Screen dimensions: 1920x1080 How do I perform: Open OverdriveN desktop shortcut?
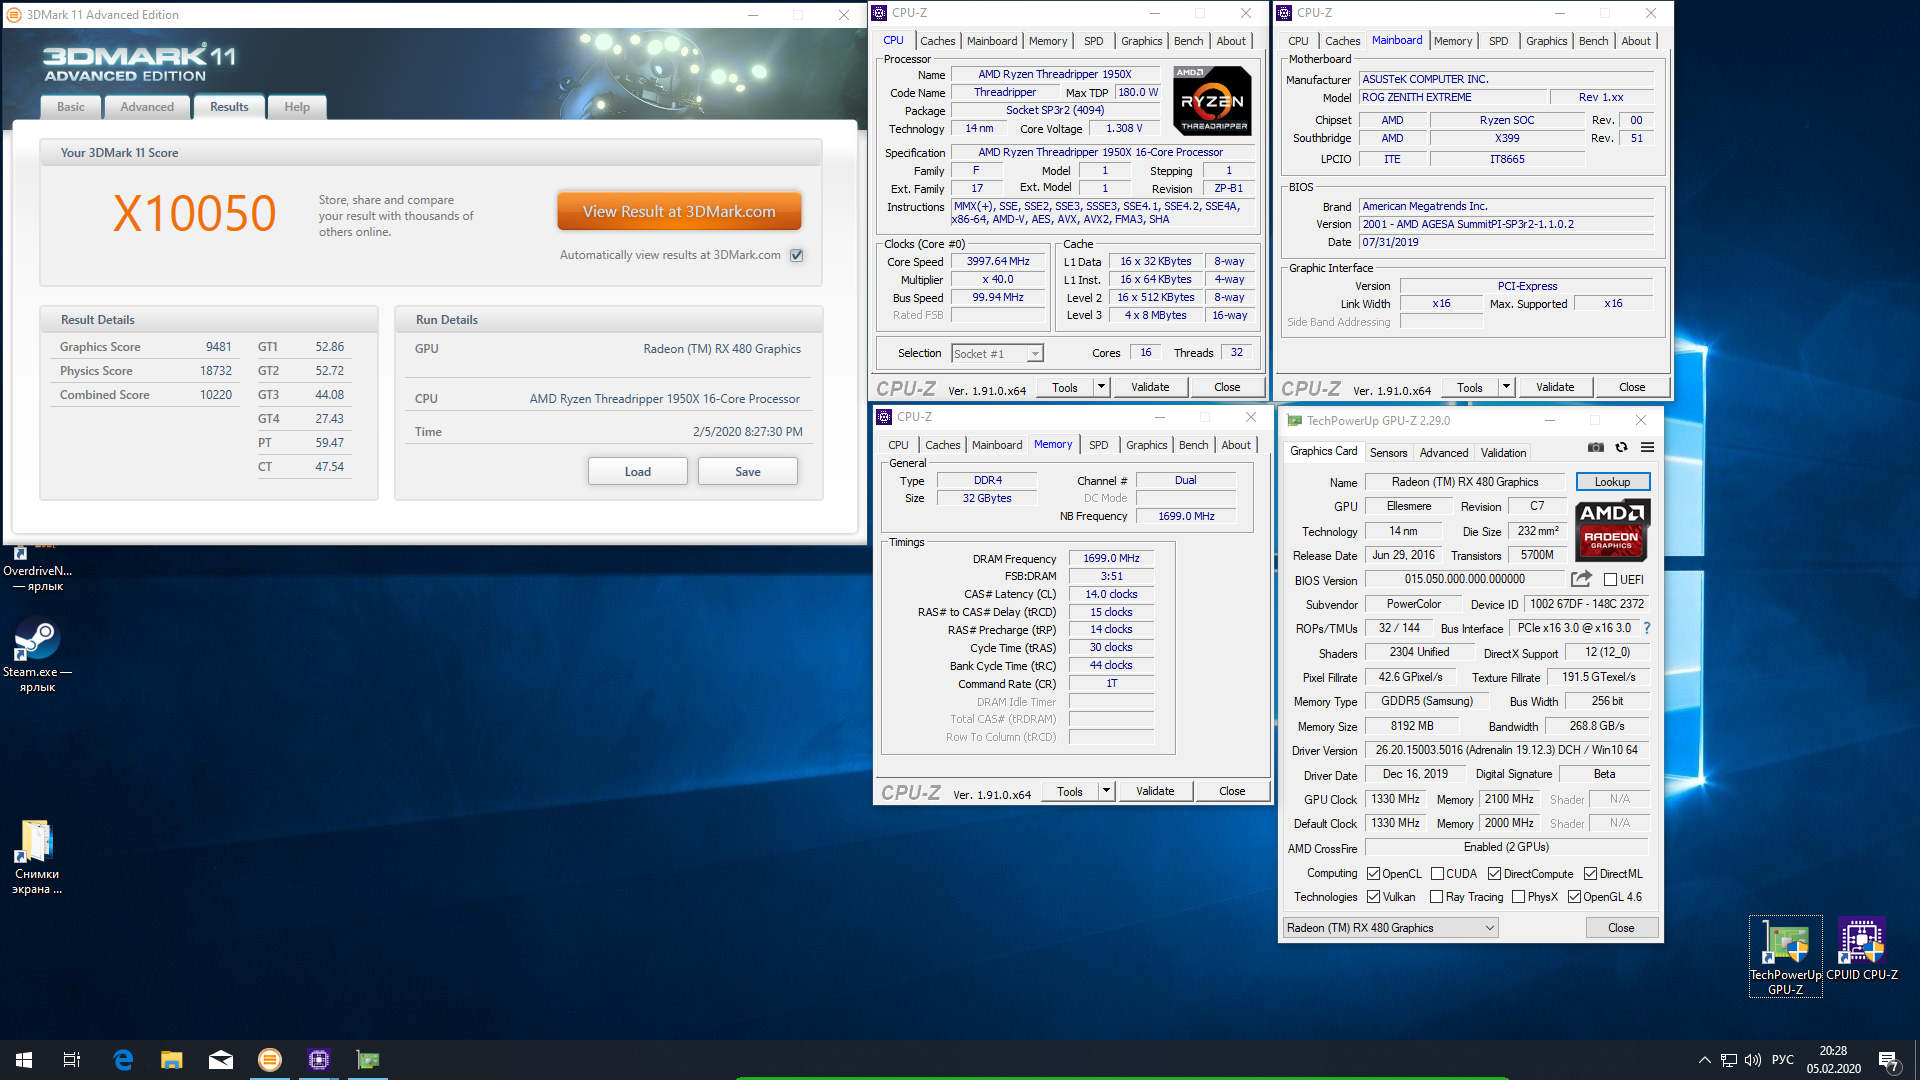point(37,570)
